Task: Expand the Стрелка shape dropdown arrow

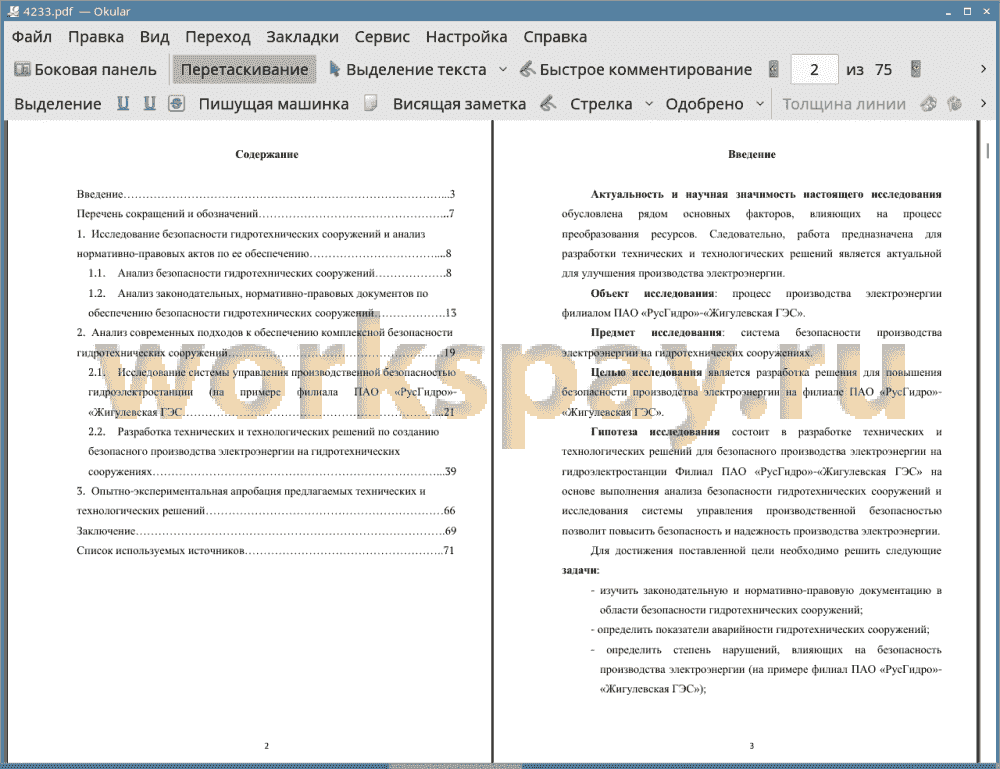Action: 649,104
